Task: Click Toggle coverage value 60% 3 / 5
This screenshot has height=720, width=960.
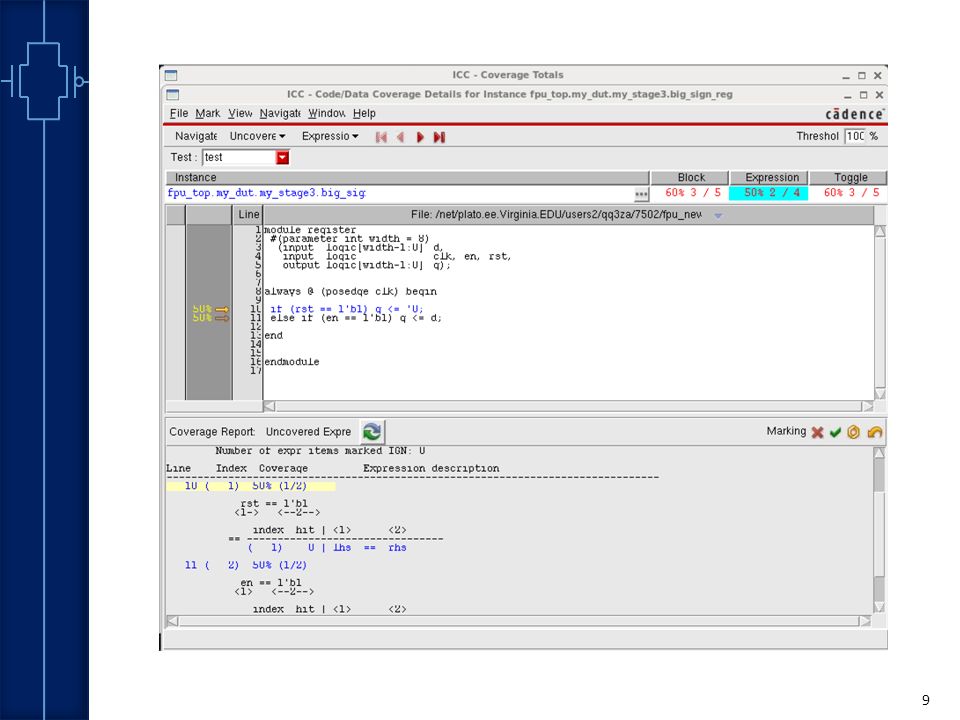Action: [851, 193]
